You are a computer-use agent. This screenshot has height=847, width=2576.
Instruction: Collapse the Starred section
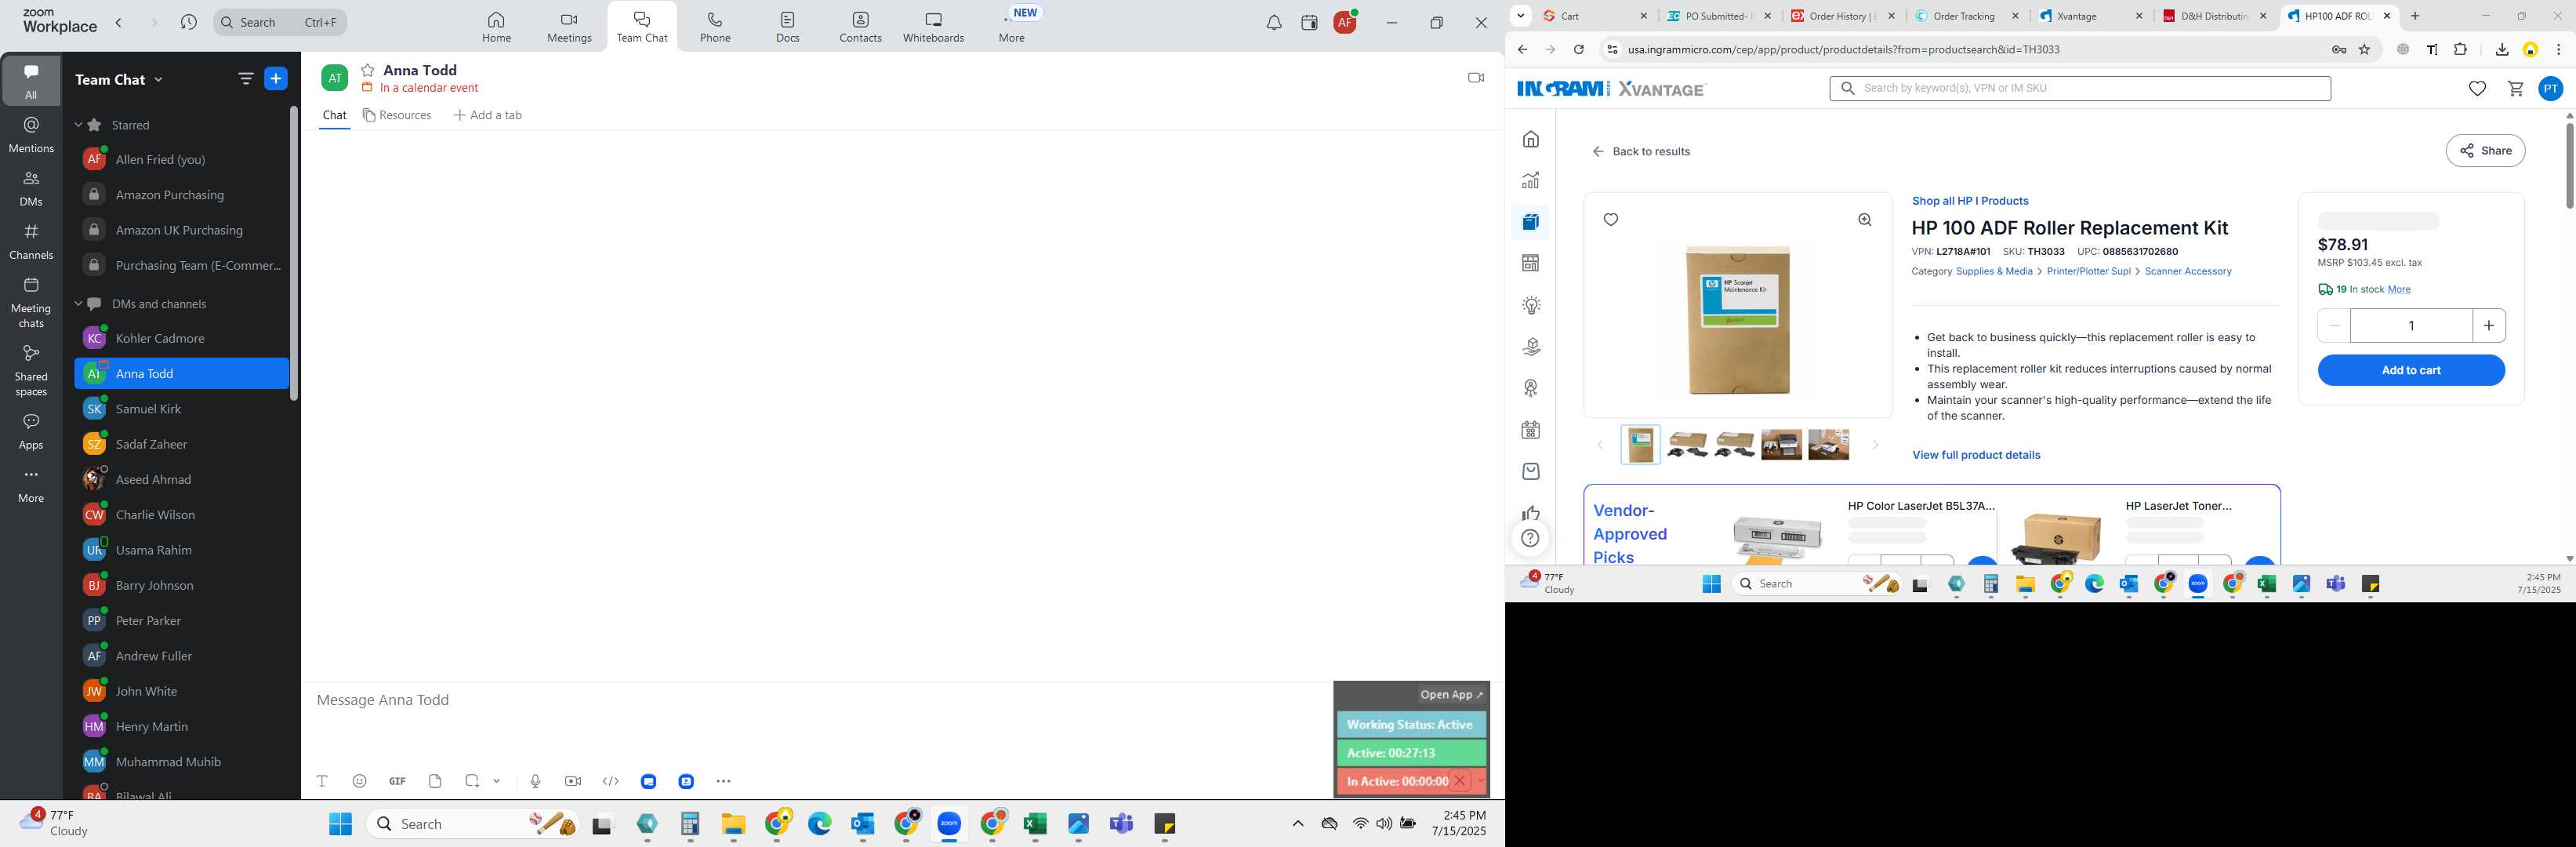point(78,125)
